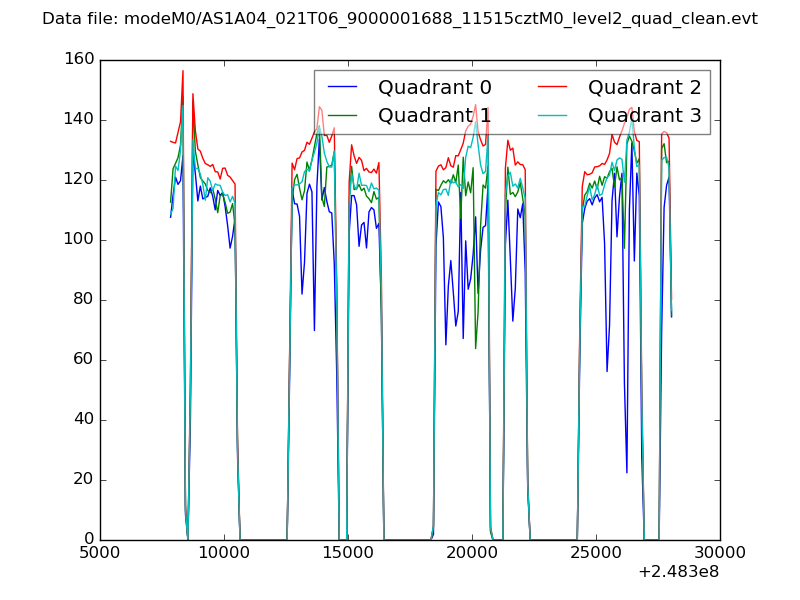Click the 25000 x-axis tick label
Screen dimensions: 800x600
(596, 552)
